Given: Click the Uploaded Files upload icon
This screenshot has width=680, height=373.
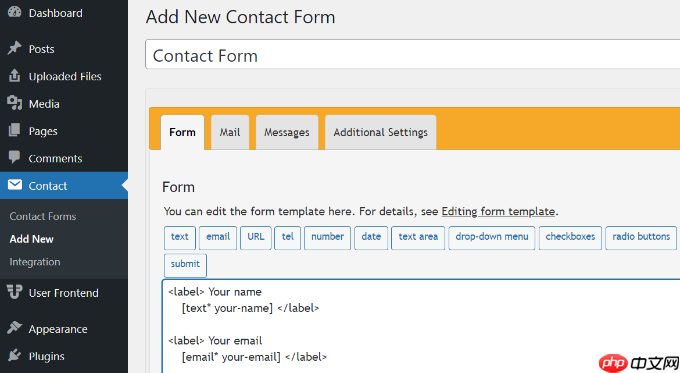Looking at the screenshot, I should coord(14,75).
